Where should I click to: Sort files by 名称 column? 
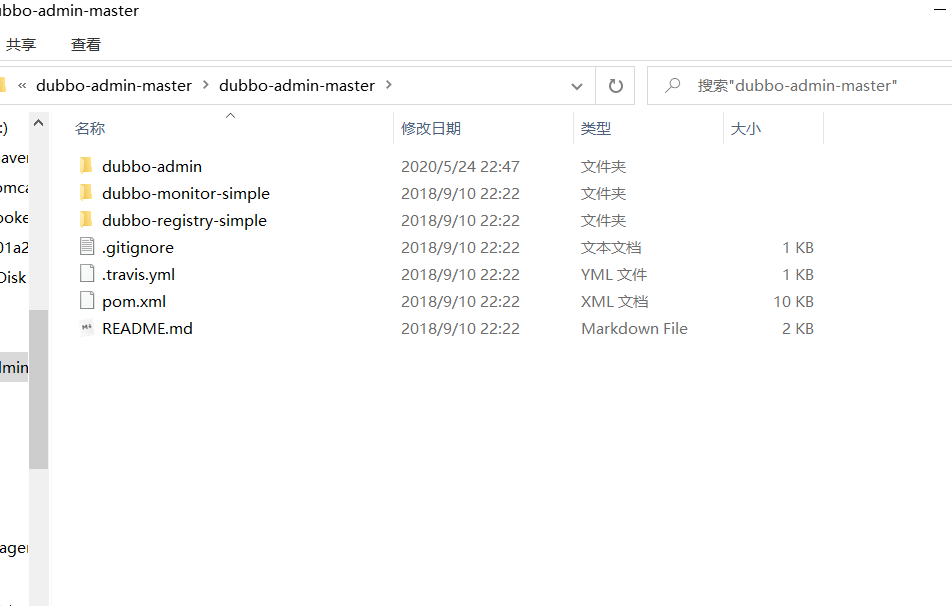tap(90, 129)
